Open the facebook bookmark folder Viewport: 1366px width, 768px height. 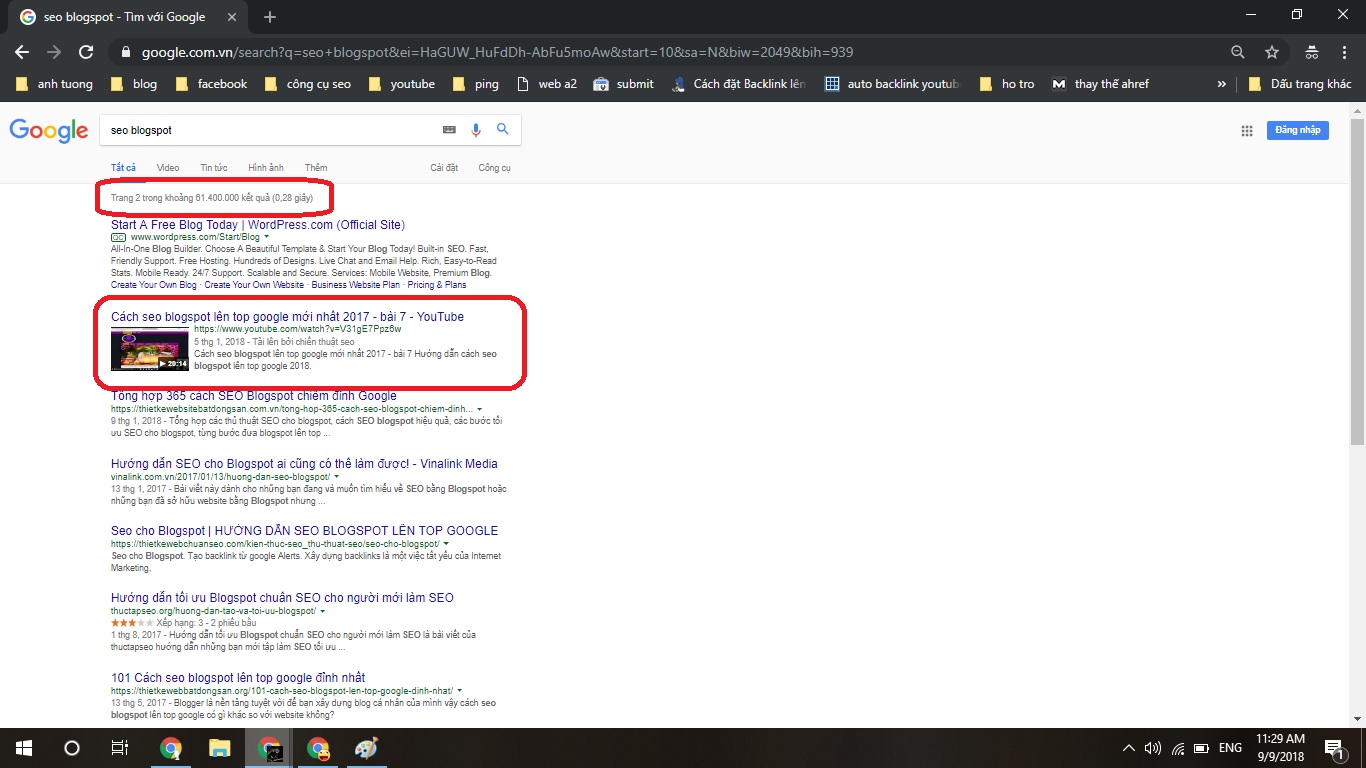coord(211,84)
